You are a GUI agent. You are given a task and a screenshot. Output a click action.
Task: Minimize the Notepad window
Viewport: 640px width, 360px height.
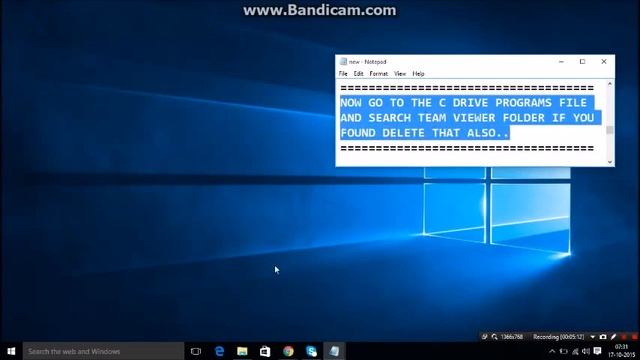pyautogui.click(x=561, y=62)
